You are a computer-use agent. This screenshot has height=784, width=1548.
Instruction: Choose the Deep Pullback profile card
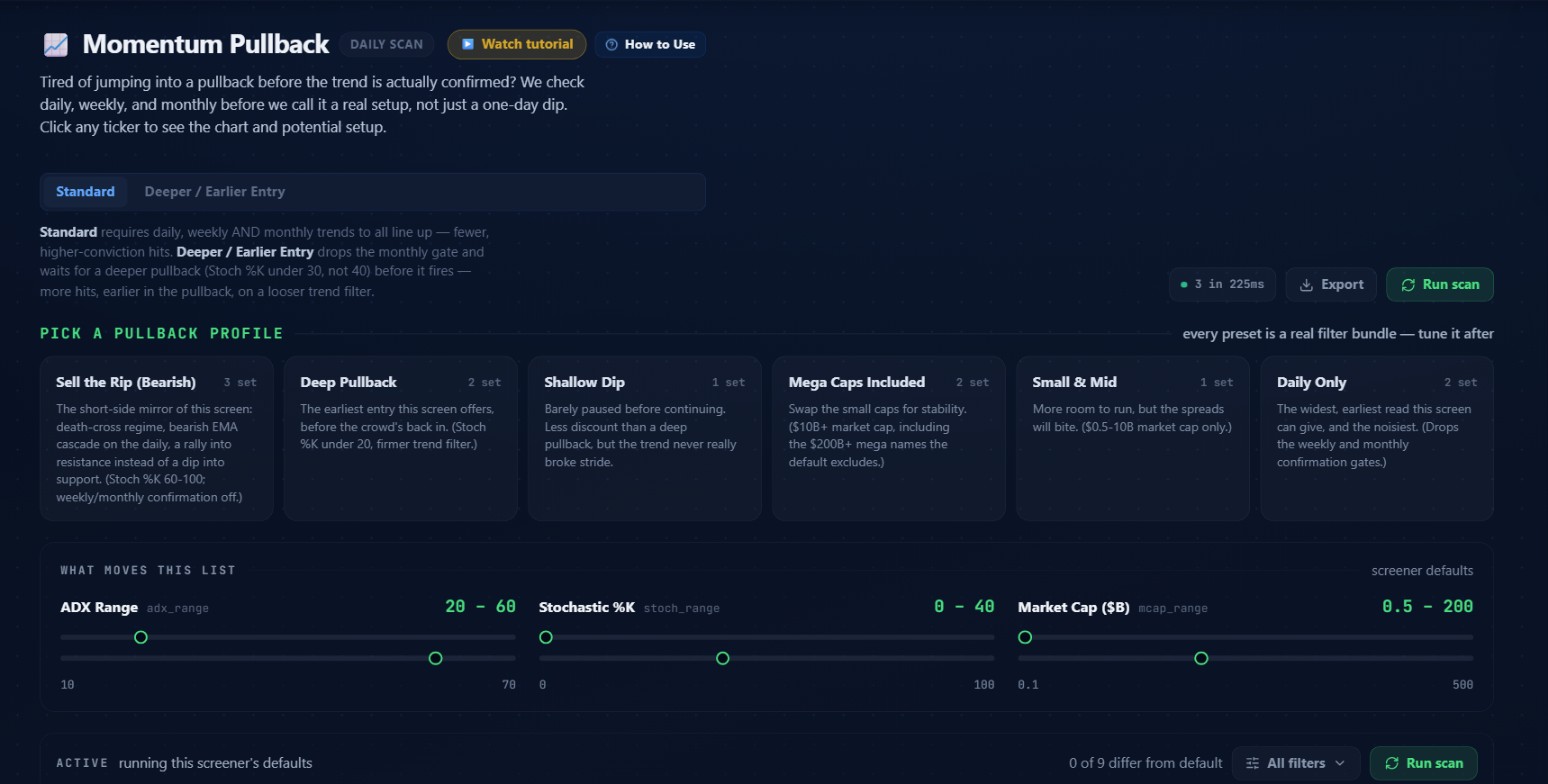pos(401,438)
